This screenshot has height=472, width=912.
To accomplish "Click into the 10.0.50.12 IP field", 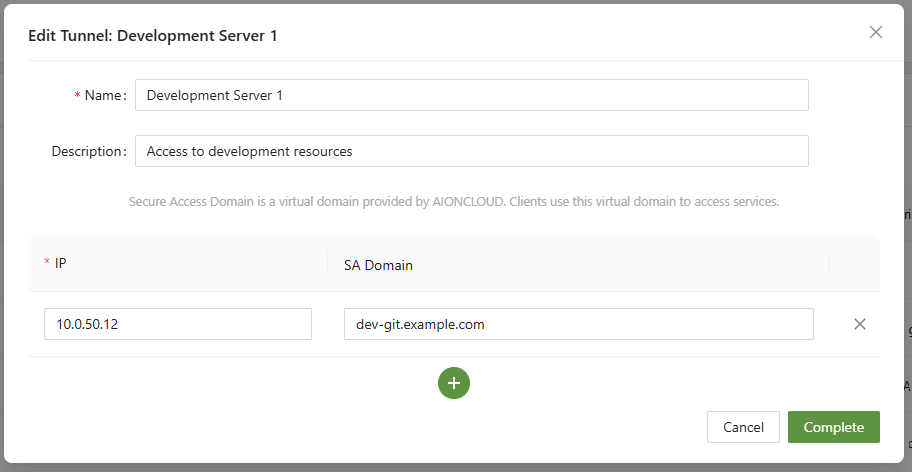I will 178,324.
